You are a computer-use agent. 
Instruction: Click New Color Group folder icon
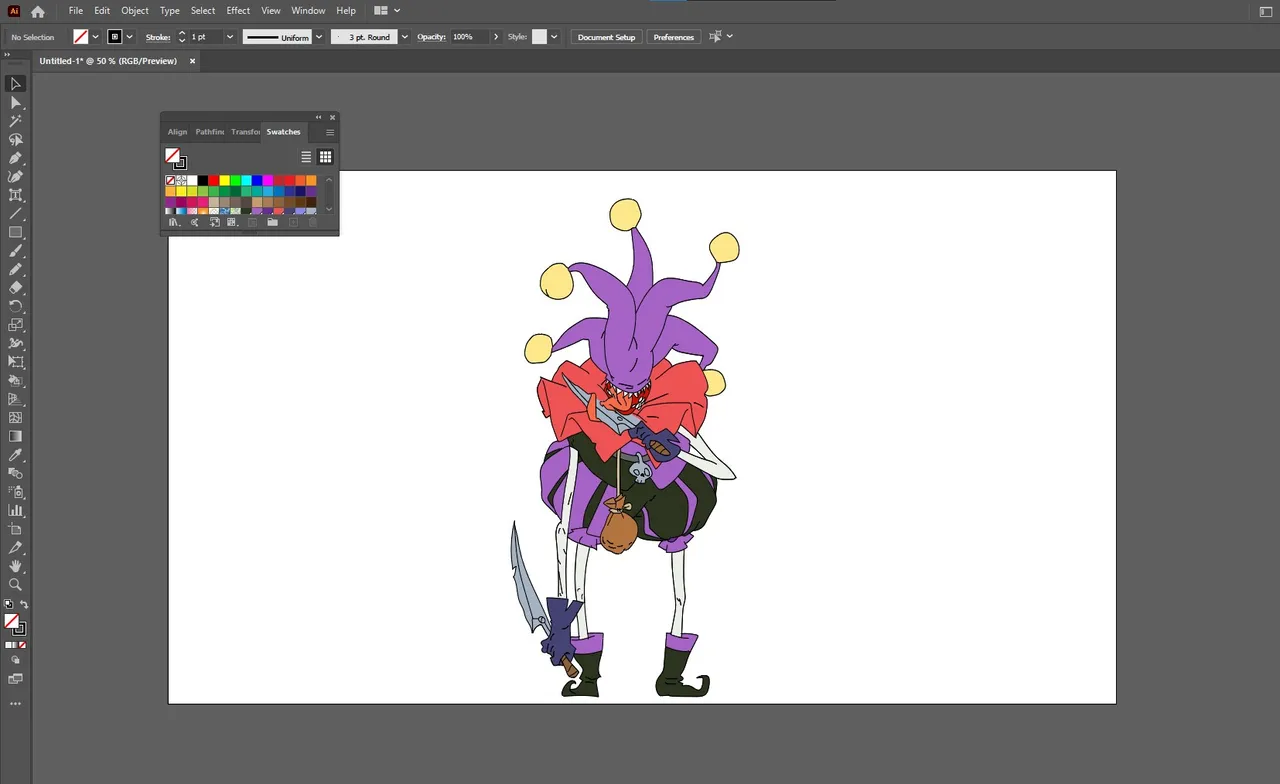coord(272,222)
